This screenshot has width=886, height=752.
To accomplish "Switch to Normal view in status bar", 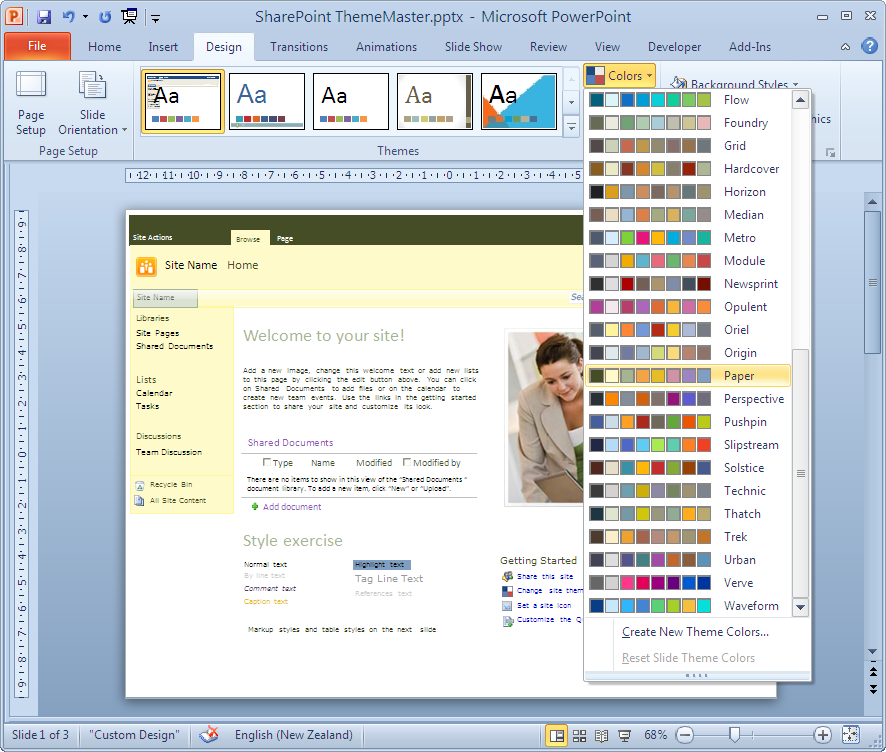I will 557,735.
